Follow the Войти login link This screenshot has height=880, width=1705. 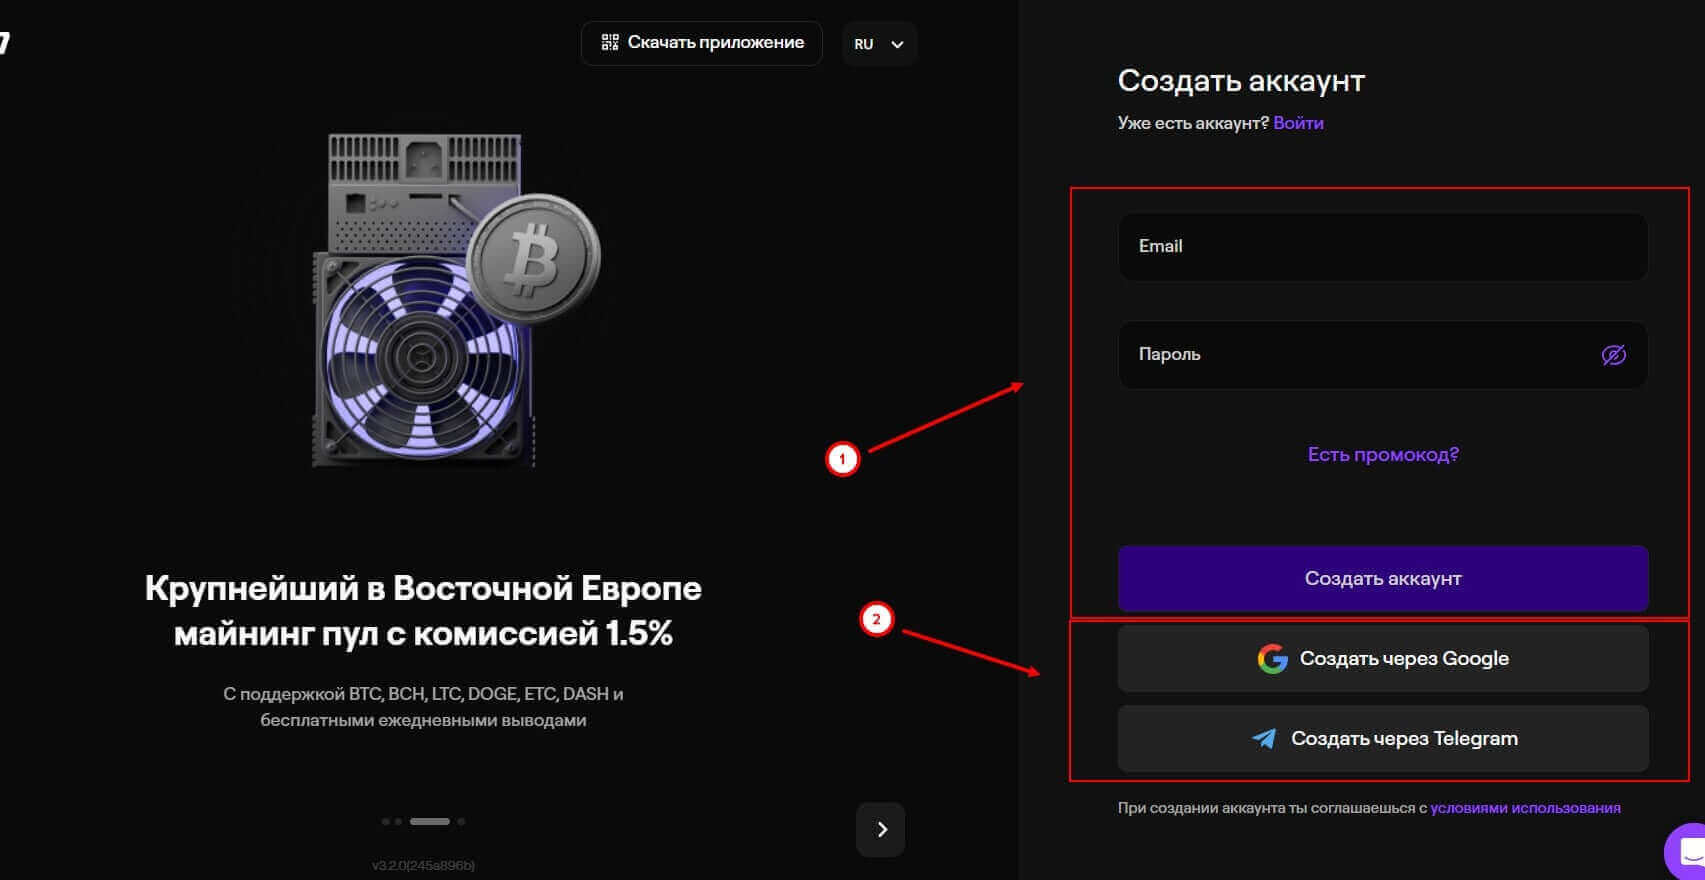tap(1298, 123)
